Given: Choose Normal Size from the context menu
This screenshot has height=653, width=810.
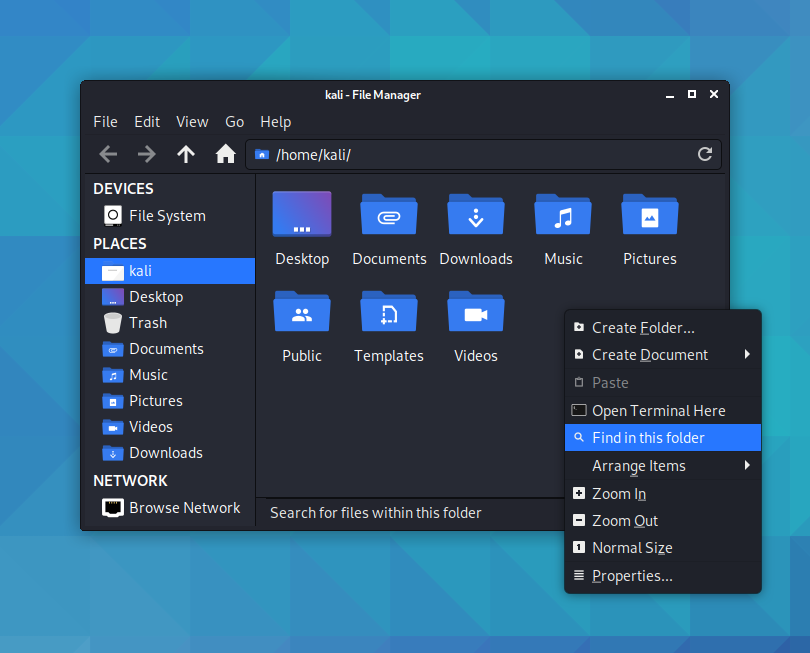Looking at the screenshot, I should pos(663,548).
